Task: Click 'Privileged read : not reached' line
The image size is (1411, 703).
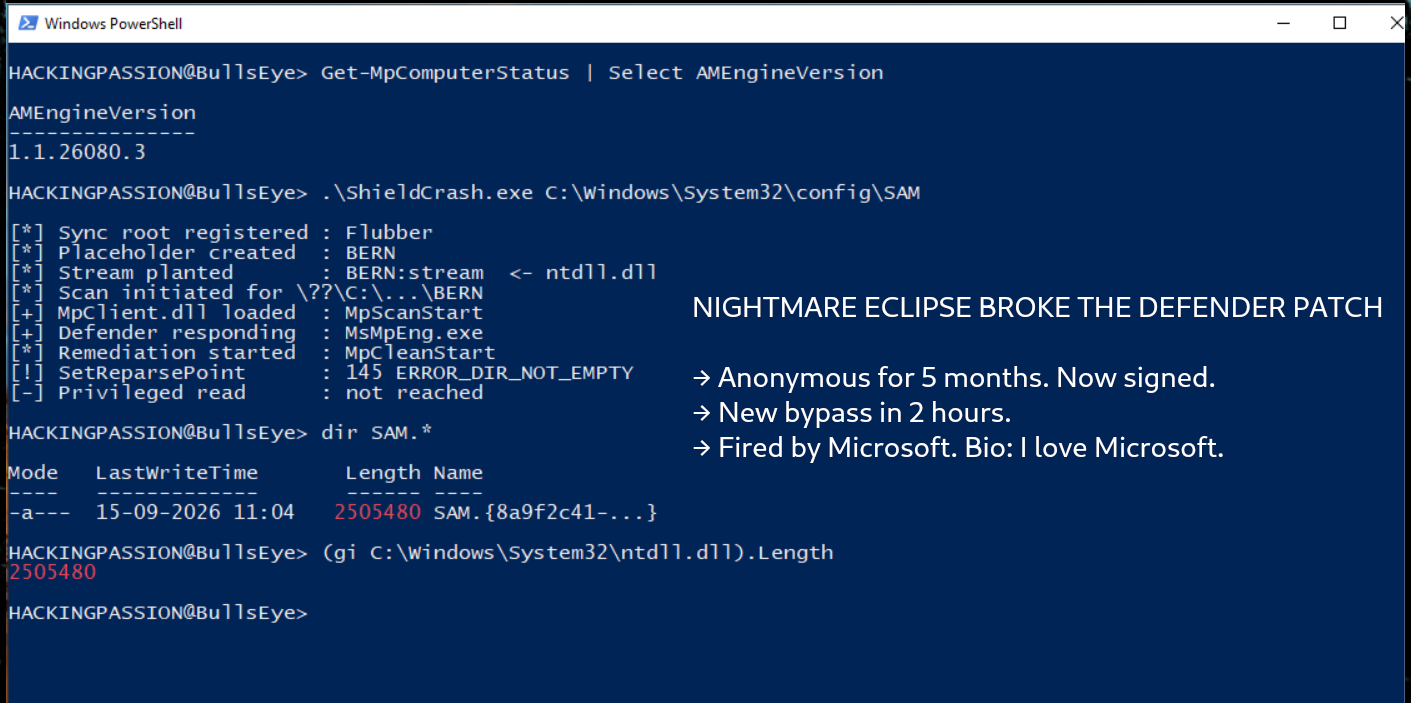Action: coord(246,393)
